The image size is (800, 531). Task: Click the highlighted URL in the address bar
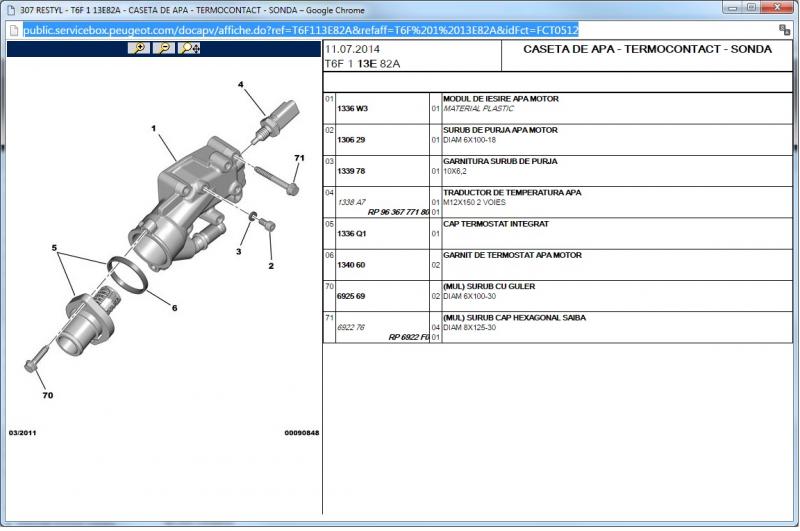(301, 30)
